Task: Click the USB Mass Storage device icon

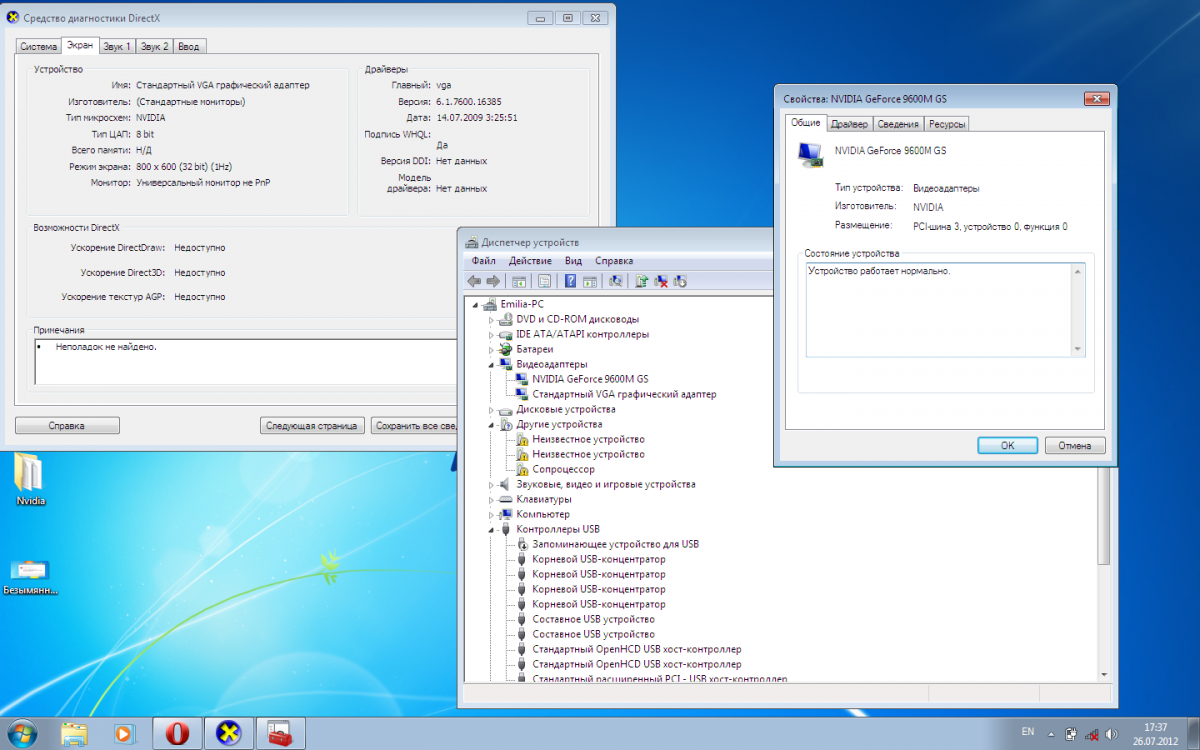Action: pos(522,544)
